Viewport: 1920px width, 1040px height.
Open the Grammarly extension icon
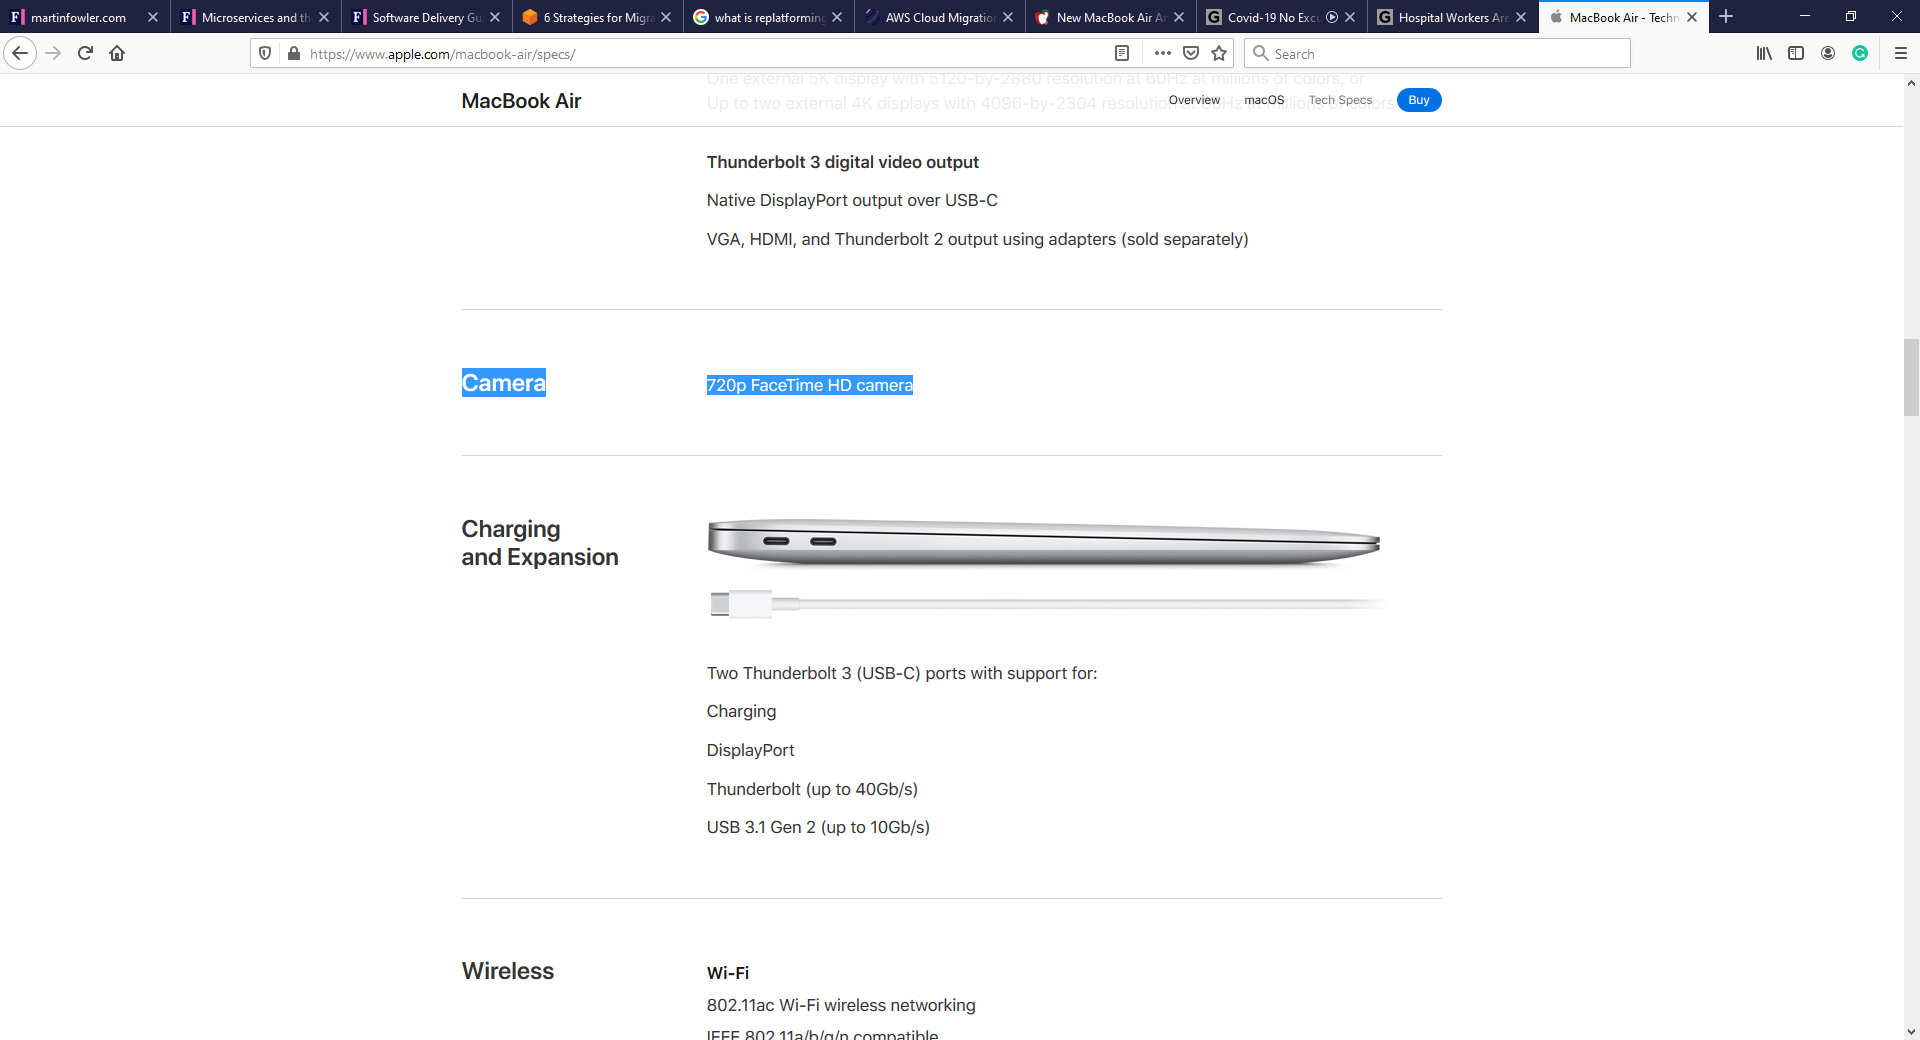[x=1860, y=53]
